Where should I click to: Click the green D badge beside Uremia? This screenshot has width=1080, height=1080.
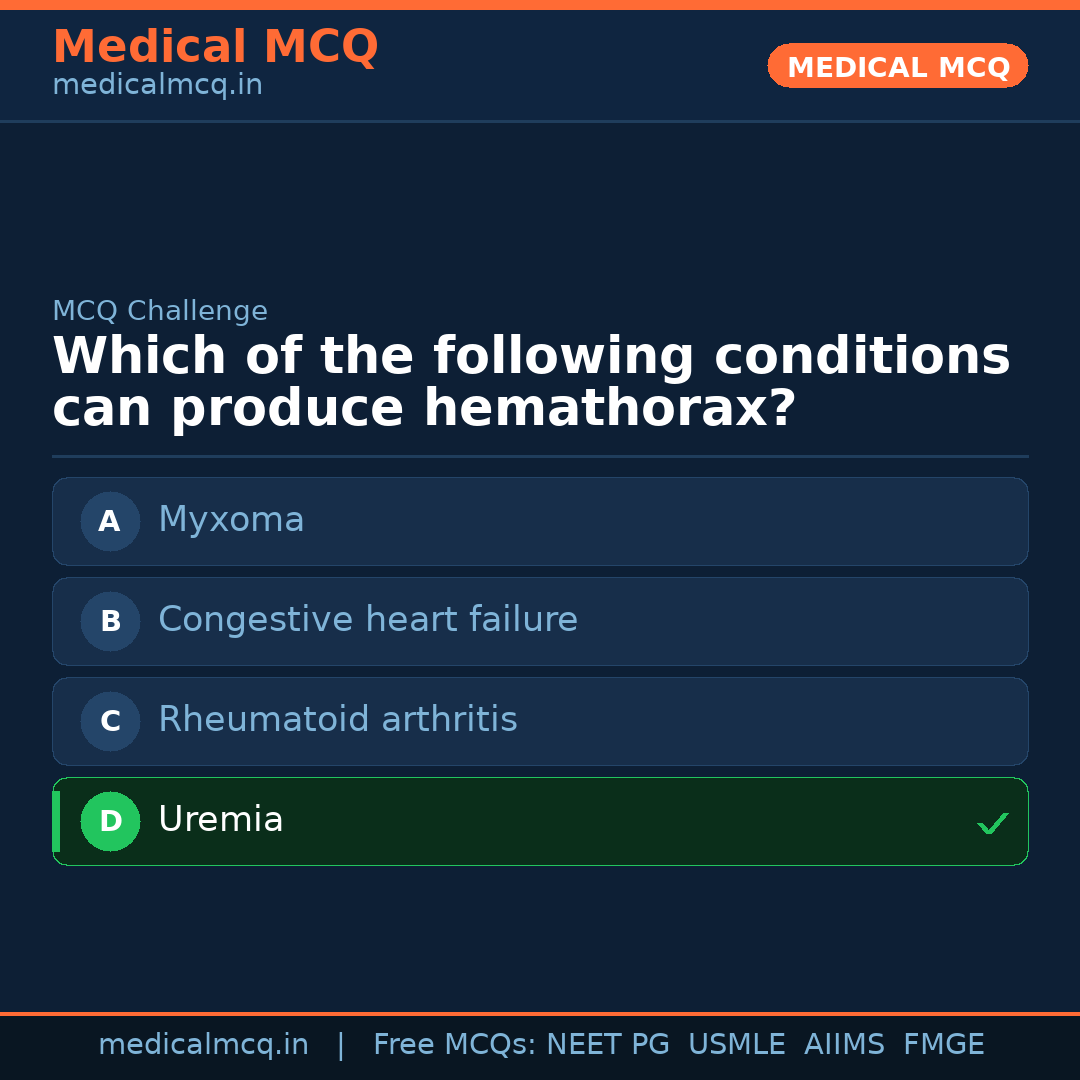110,821
